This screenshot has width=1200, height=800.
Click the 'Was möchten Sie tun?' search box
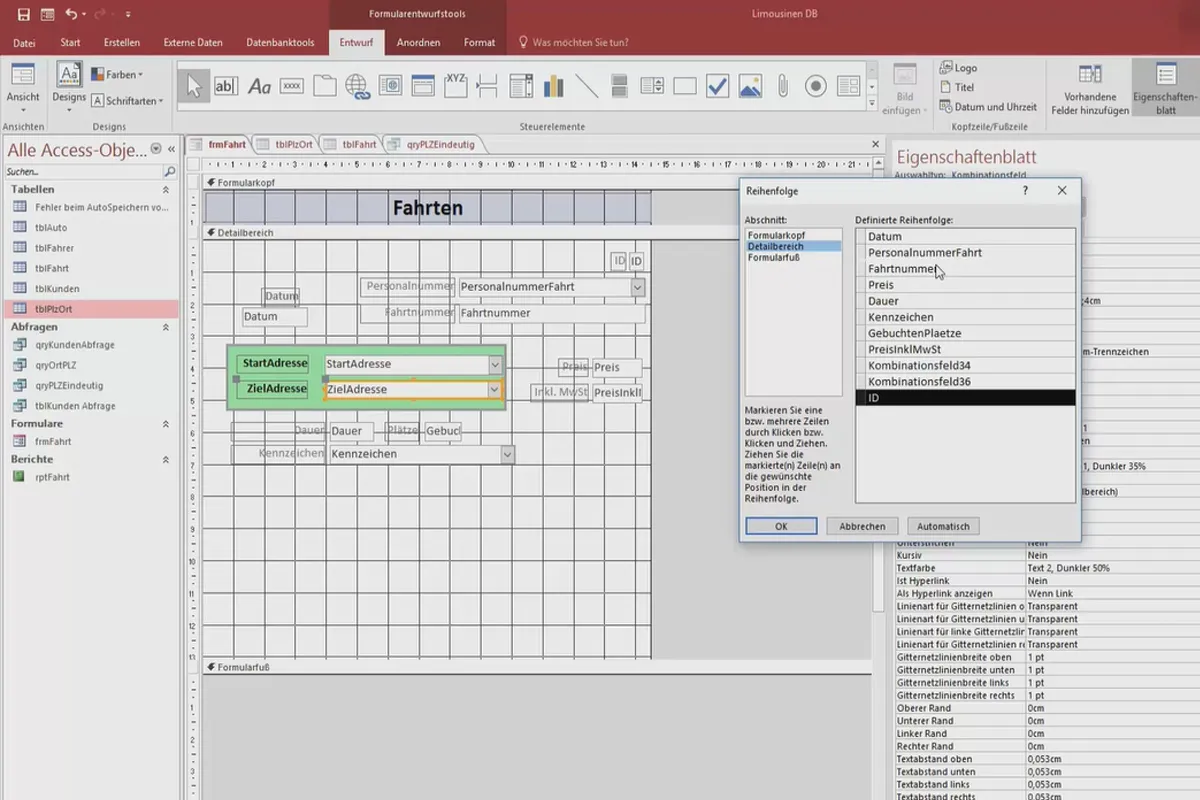576,43
